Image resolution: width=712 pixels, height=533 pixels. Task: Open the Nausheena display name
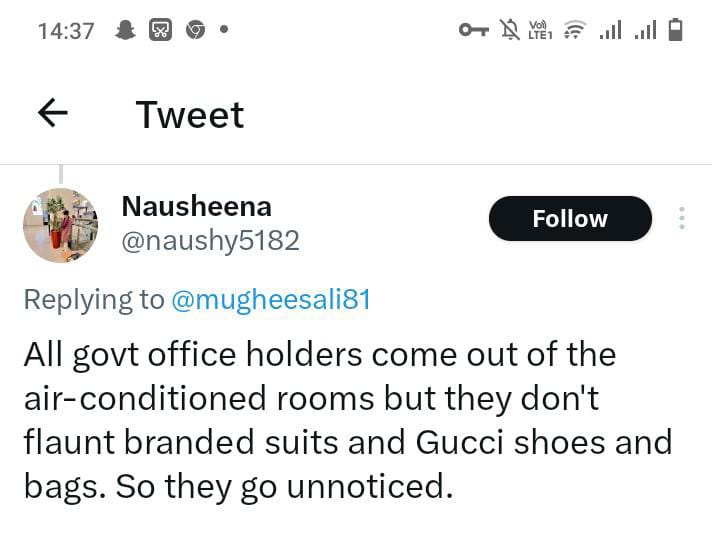pos(196,206)
